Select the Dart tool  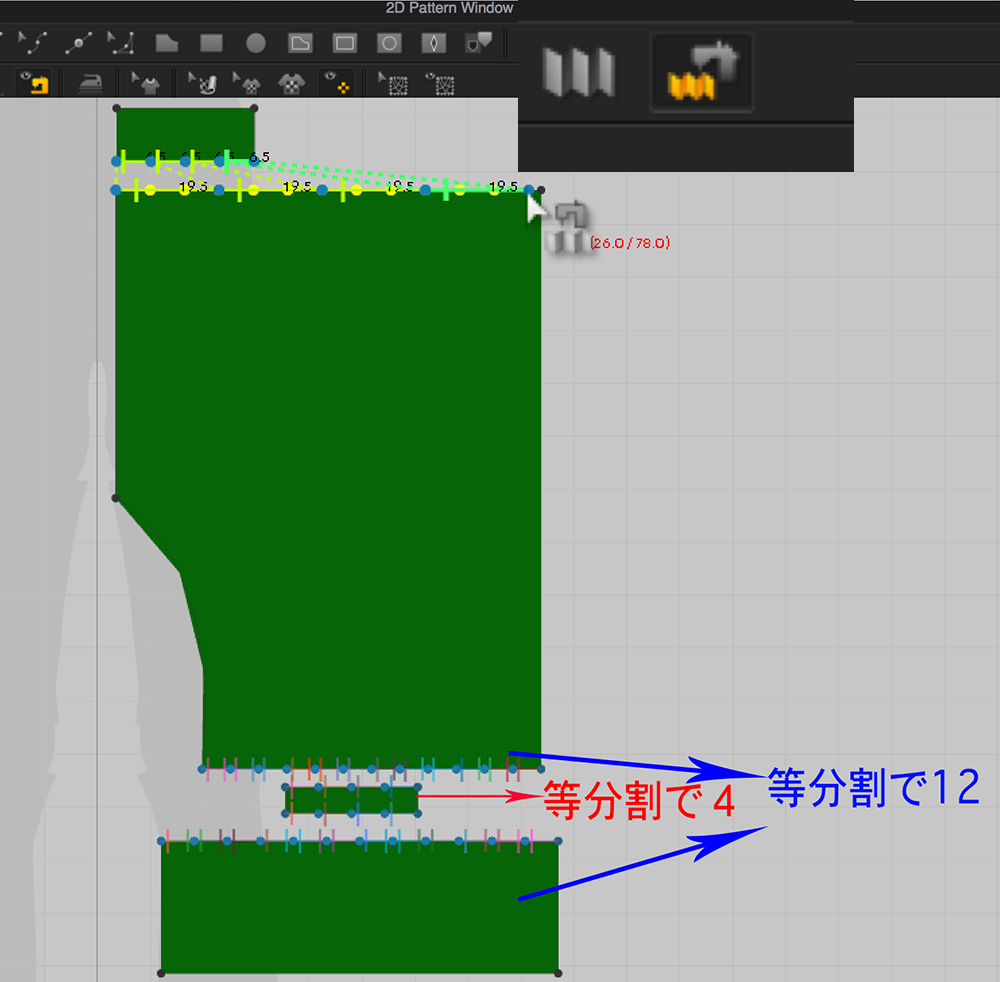433,43
